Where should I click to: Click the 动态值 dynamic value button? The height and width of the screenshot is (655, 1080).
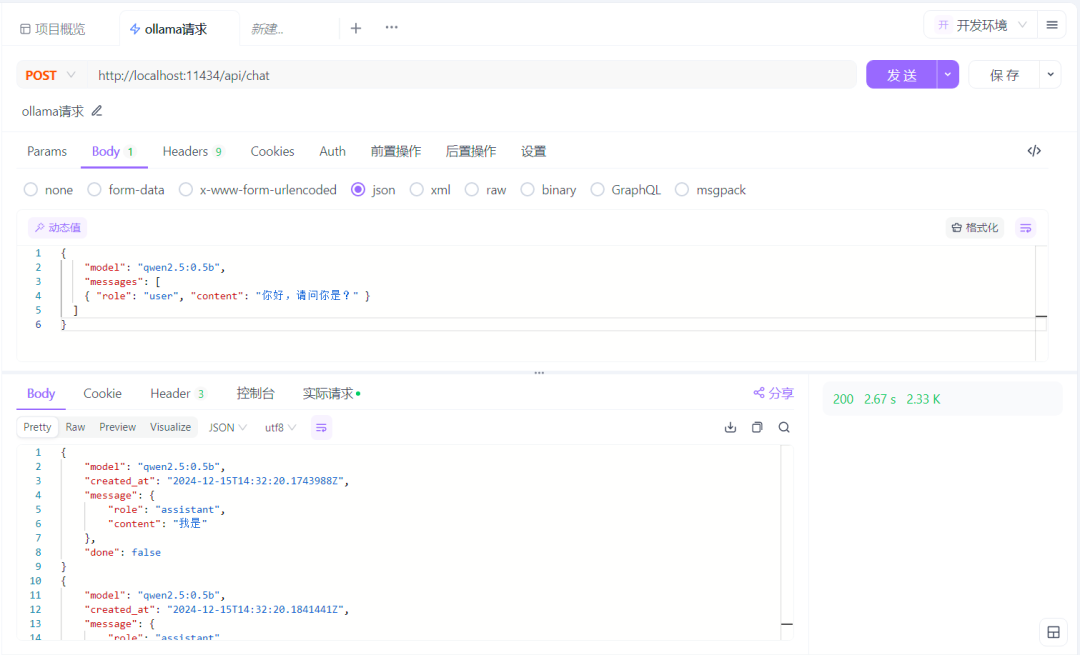click(58, 228)
